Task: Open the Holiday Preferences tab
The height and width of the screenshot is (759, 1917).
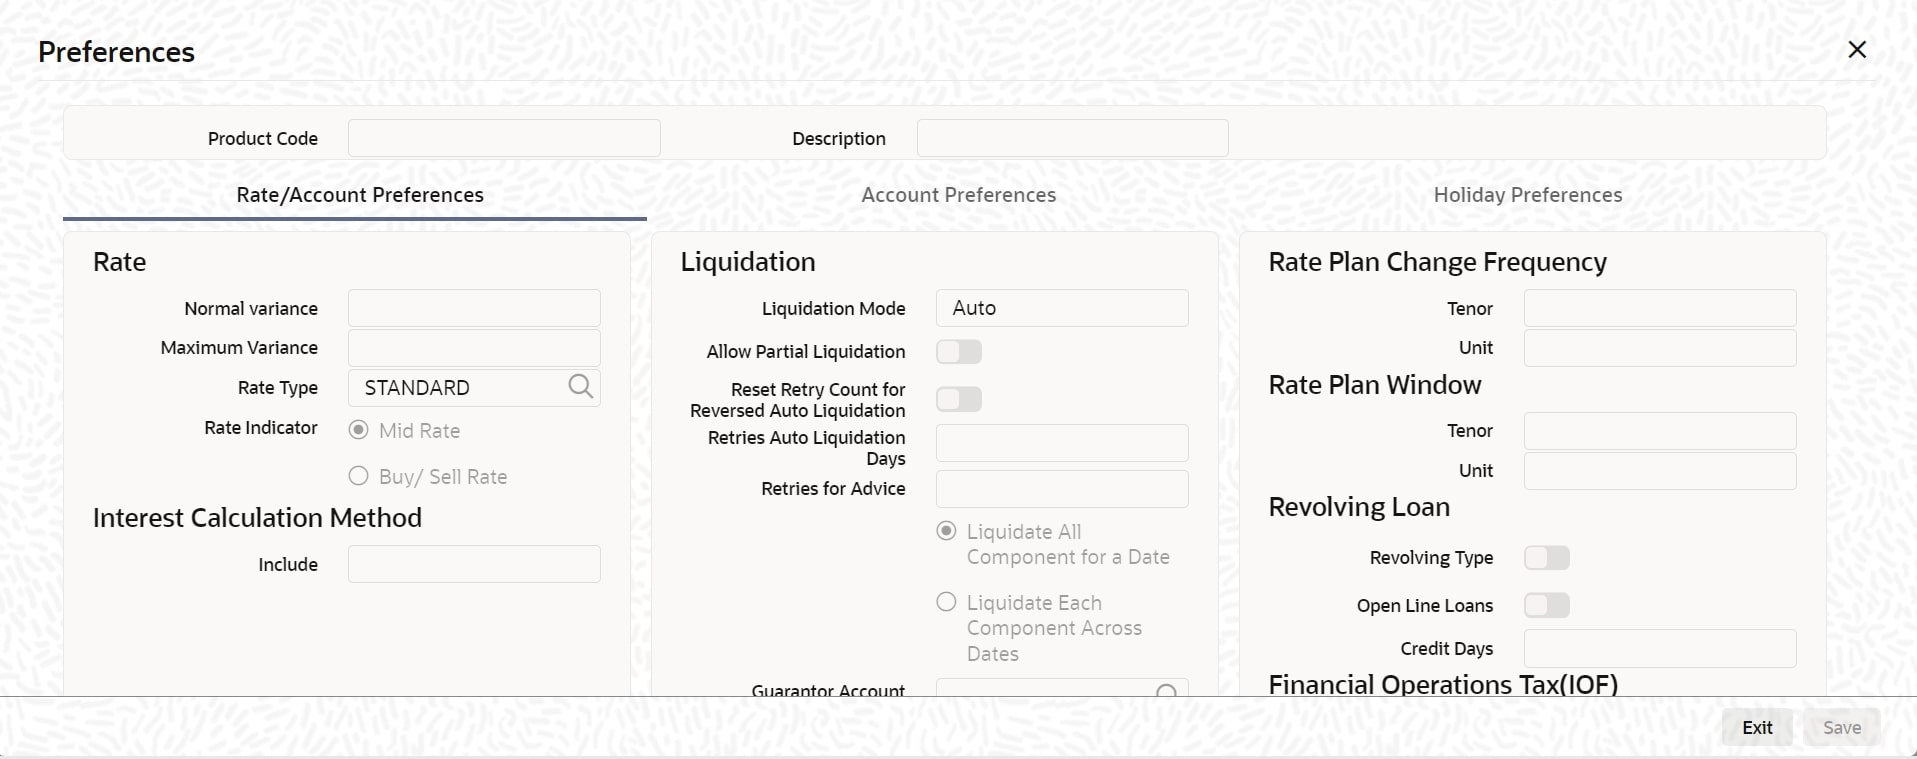Action: 1527,195
